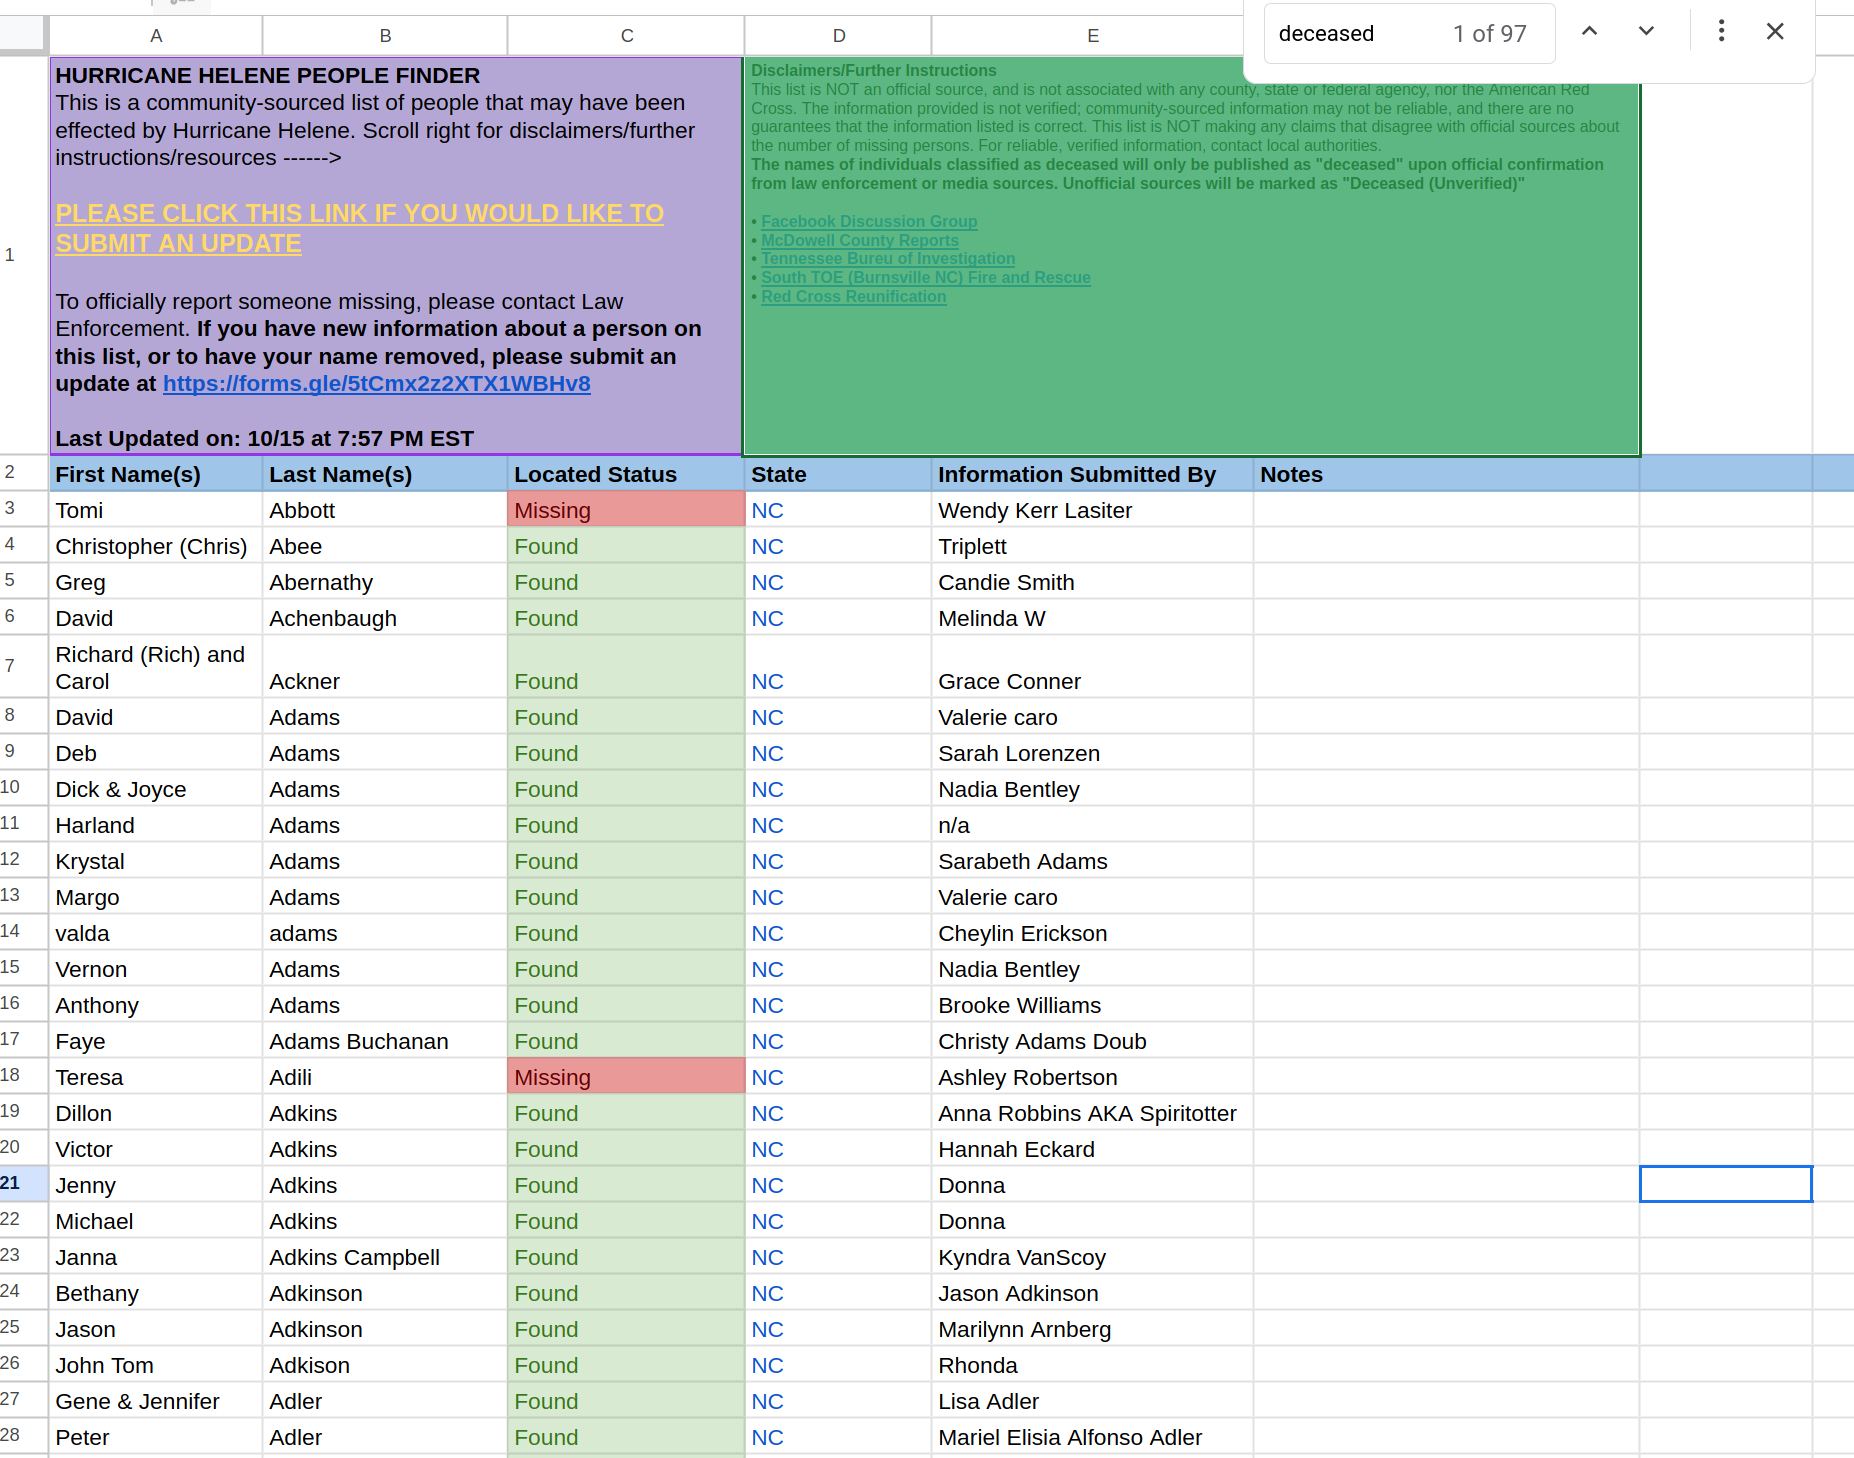Click the 'Located Status' header cell
Screen dimensions: 1854x1458
click(x=626, y=474)
